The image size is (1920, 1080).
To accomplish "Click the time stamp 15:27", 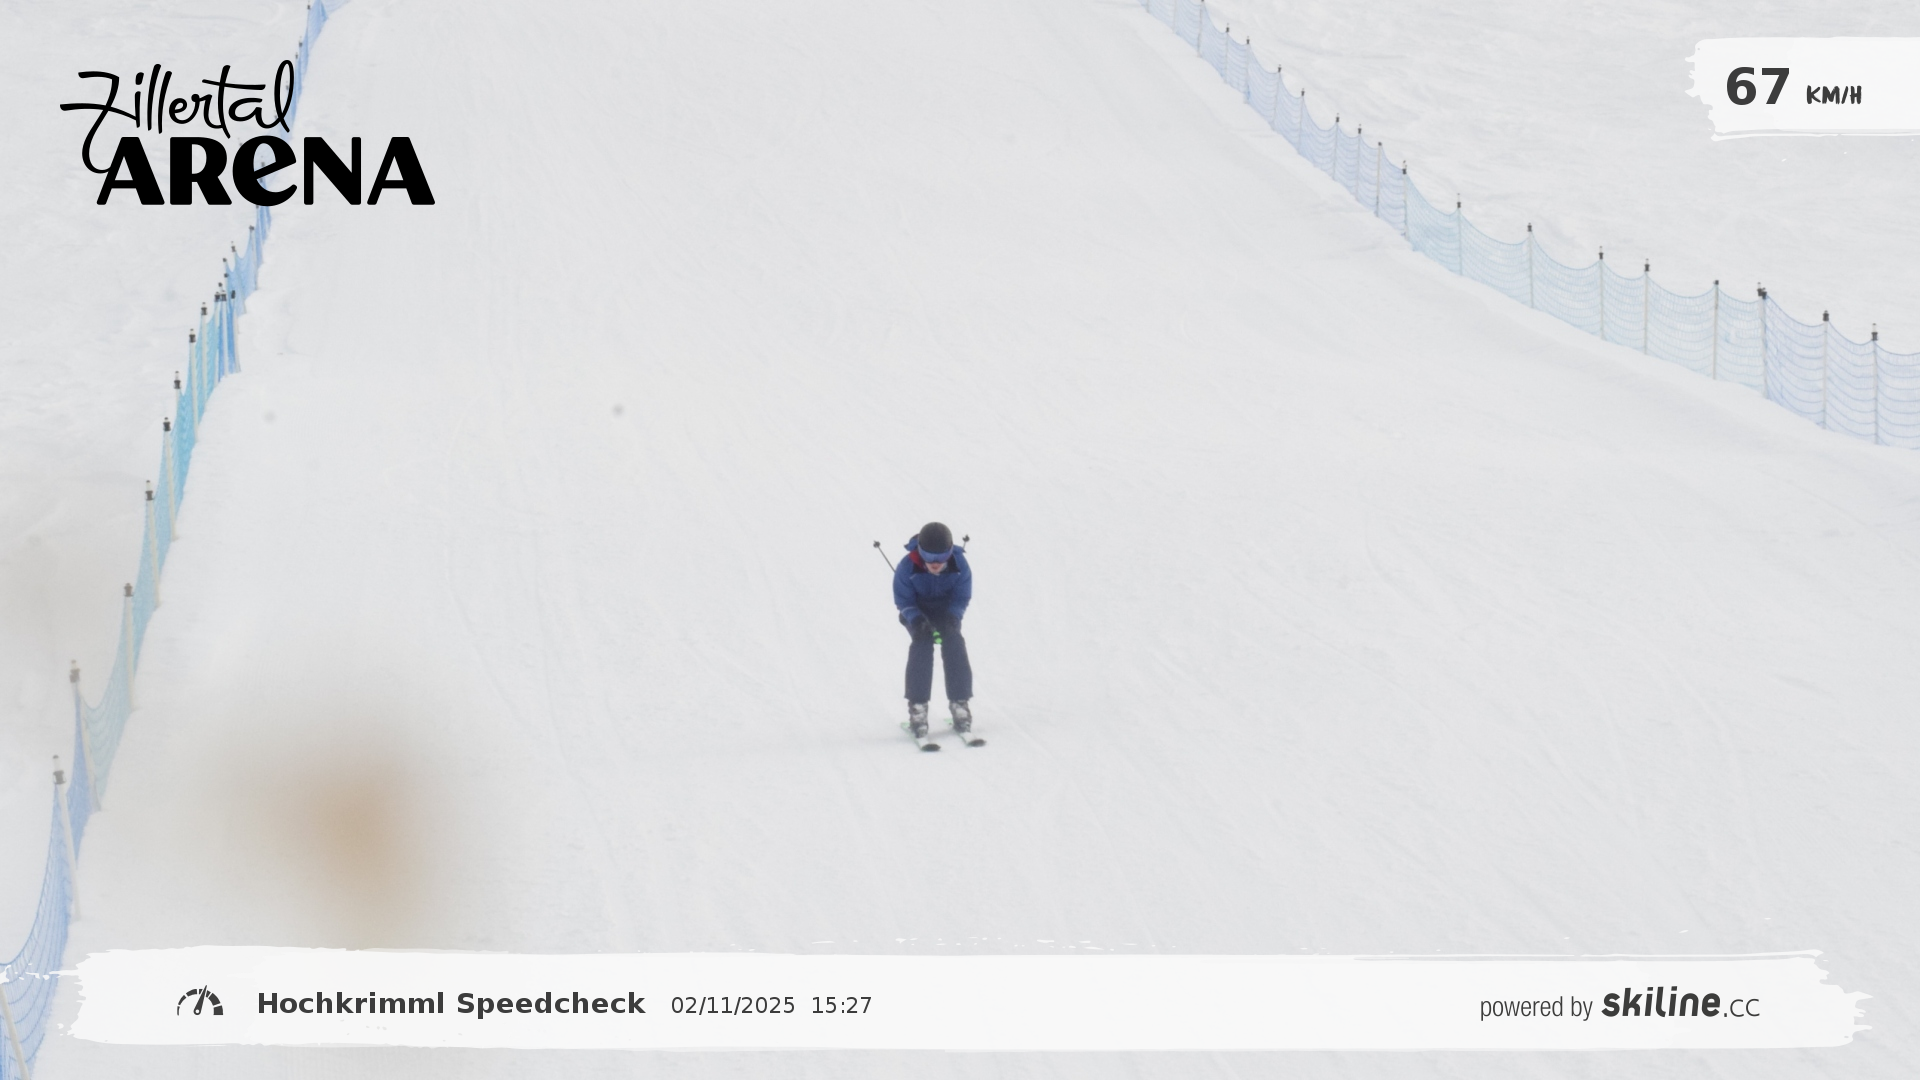I will pos(842,1006).
